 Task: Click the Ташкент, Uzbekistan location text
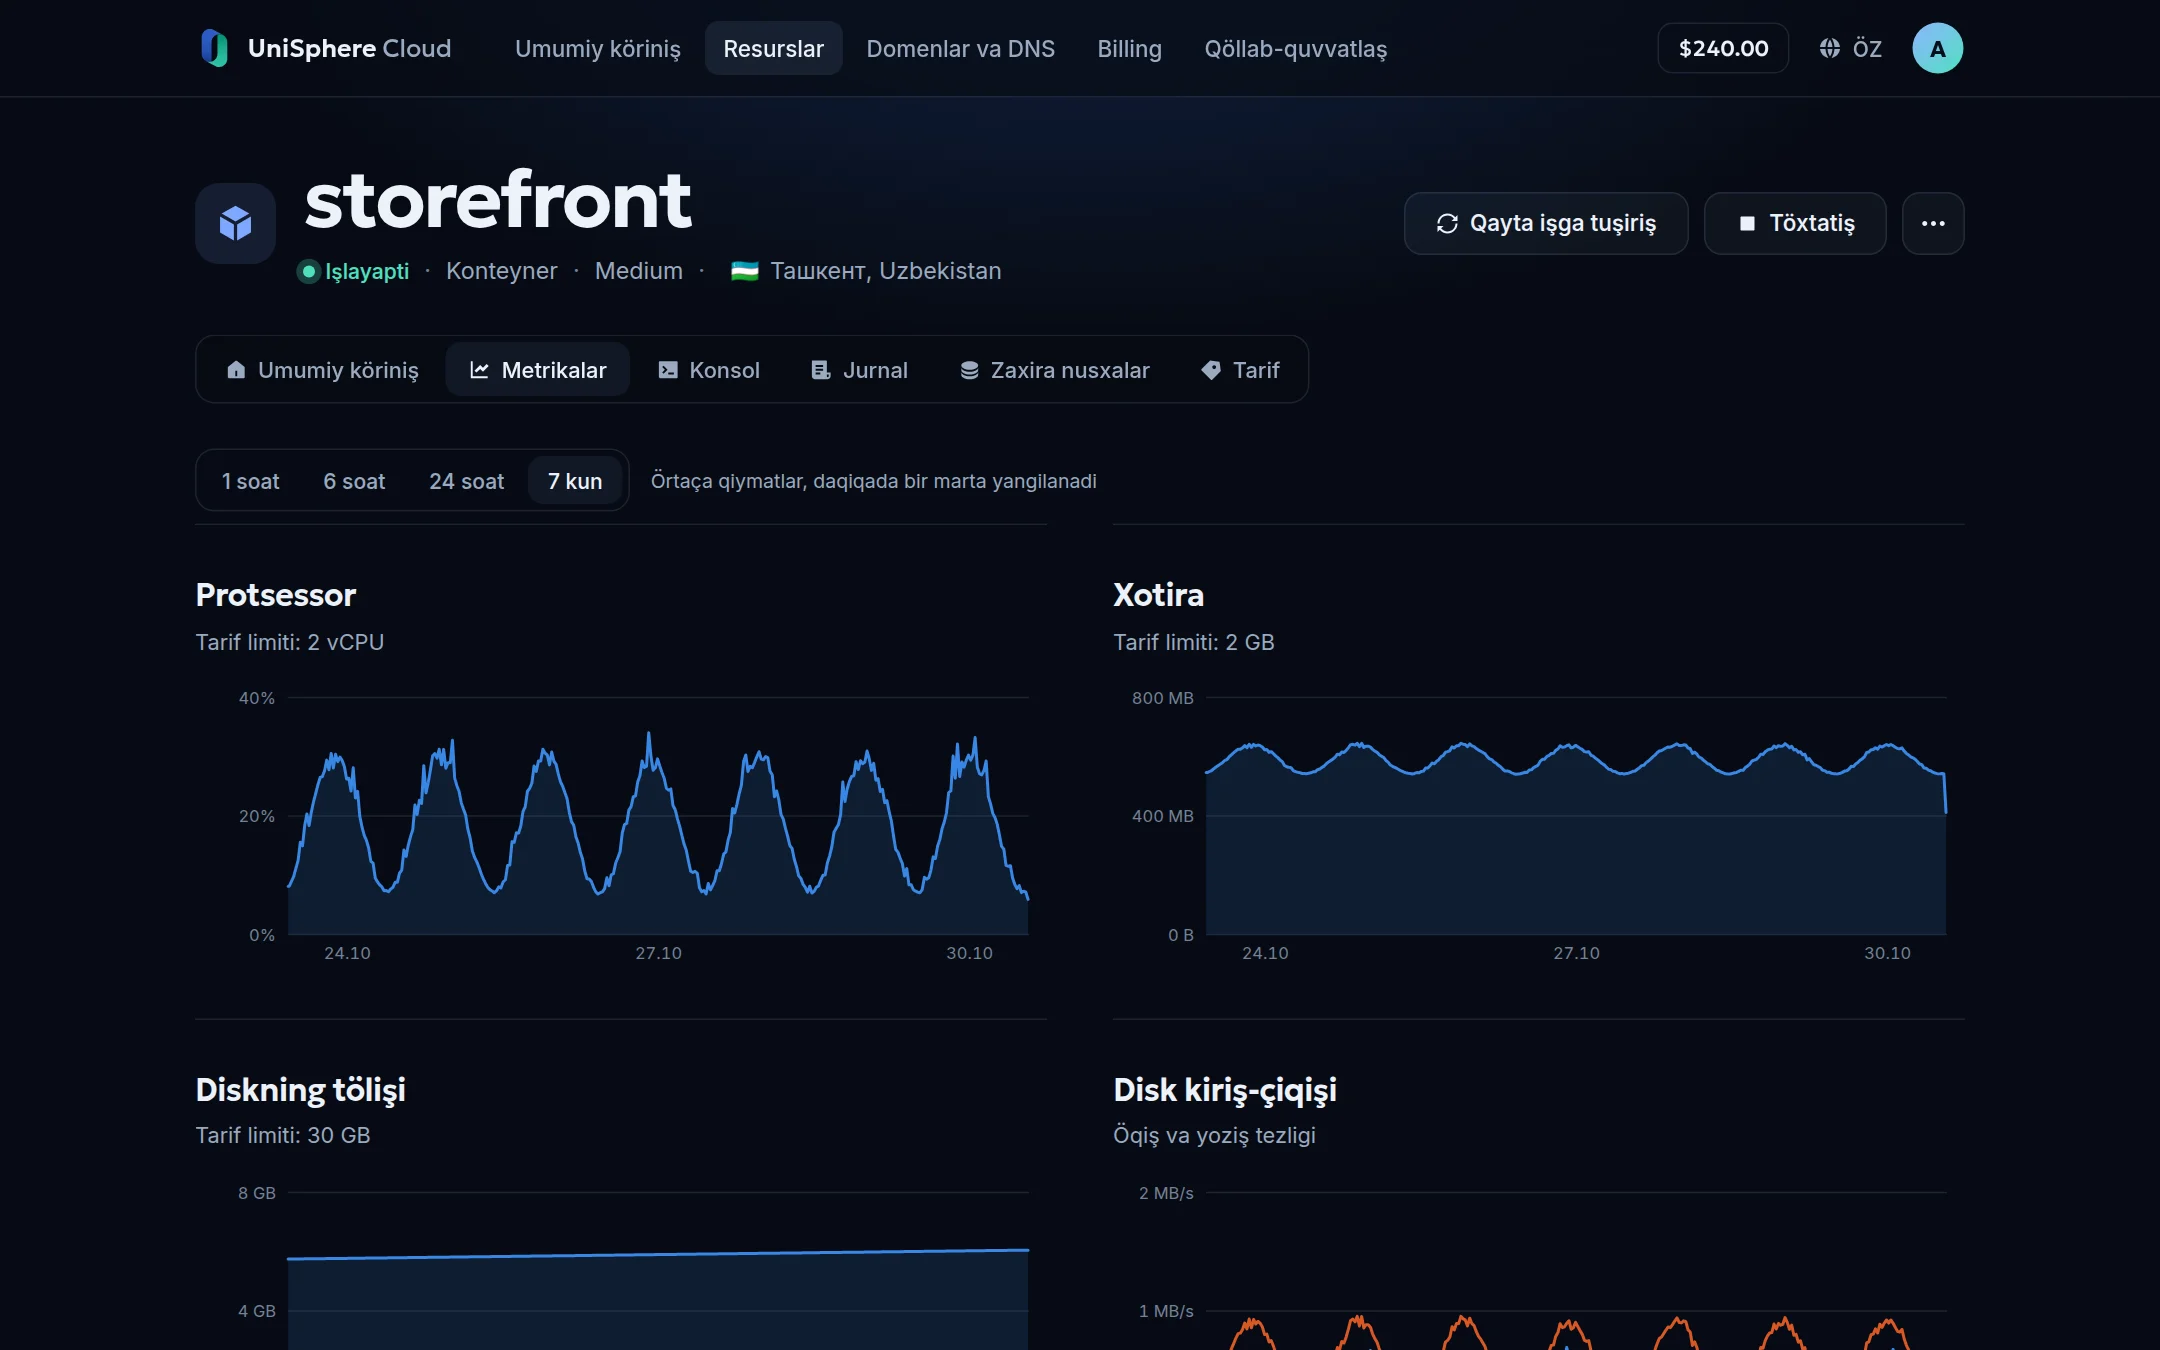tap(885, 271)
